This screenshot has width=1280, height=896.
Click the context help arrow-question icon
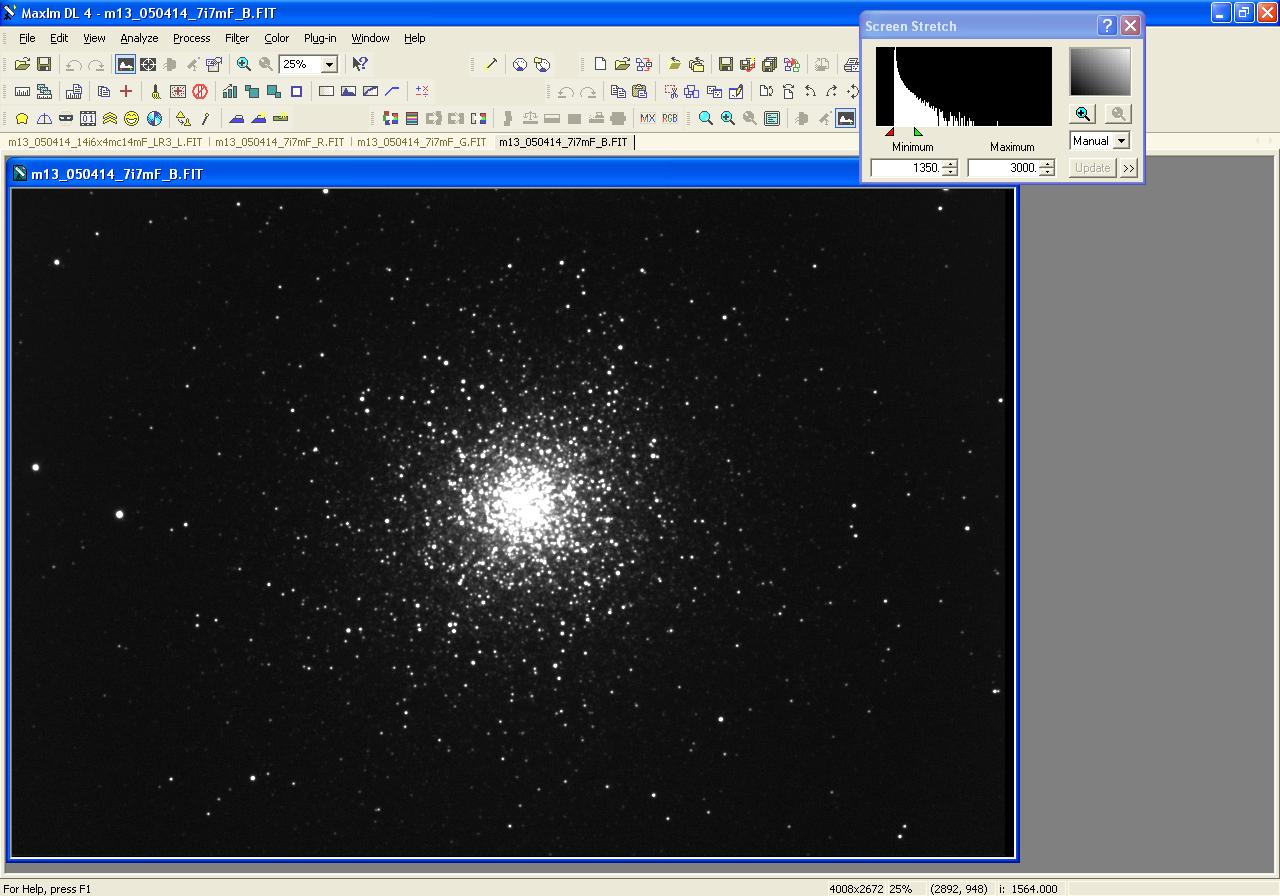(360, 64)
